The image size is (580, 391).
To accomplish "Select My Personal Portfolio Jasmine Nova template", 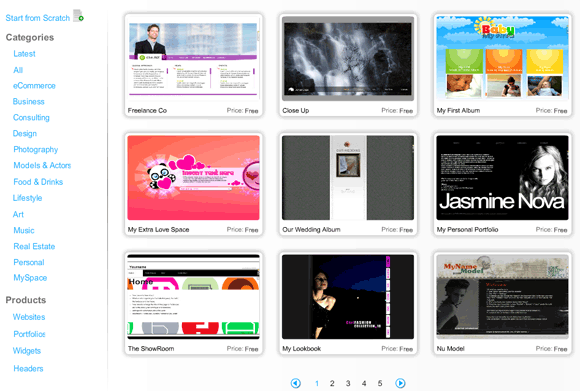I will (x=502, y=178).
